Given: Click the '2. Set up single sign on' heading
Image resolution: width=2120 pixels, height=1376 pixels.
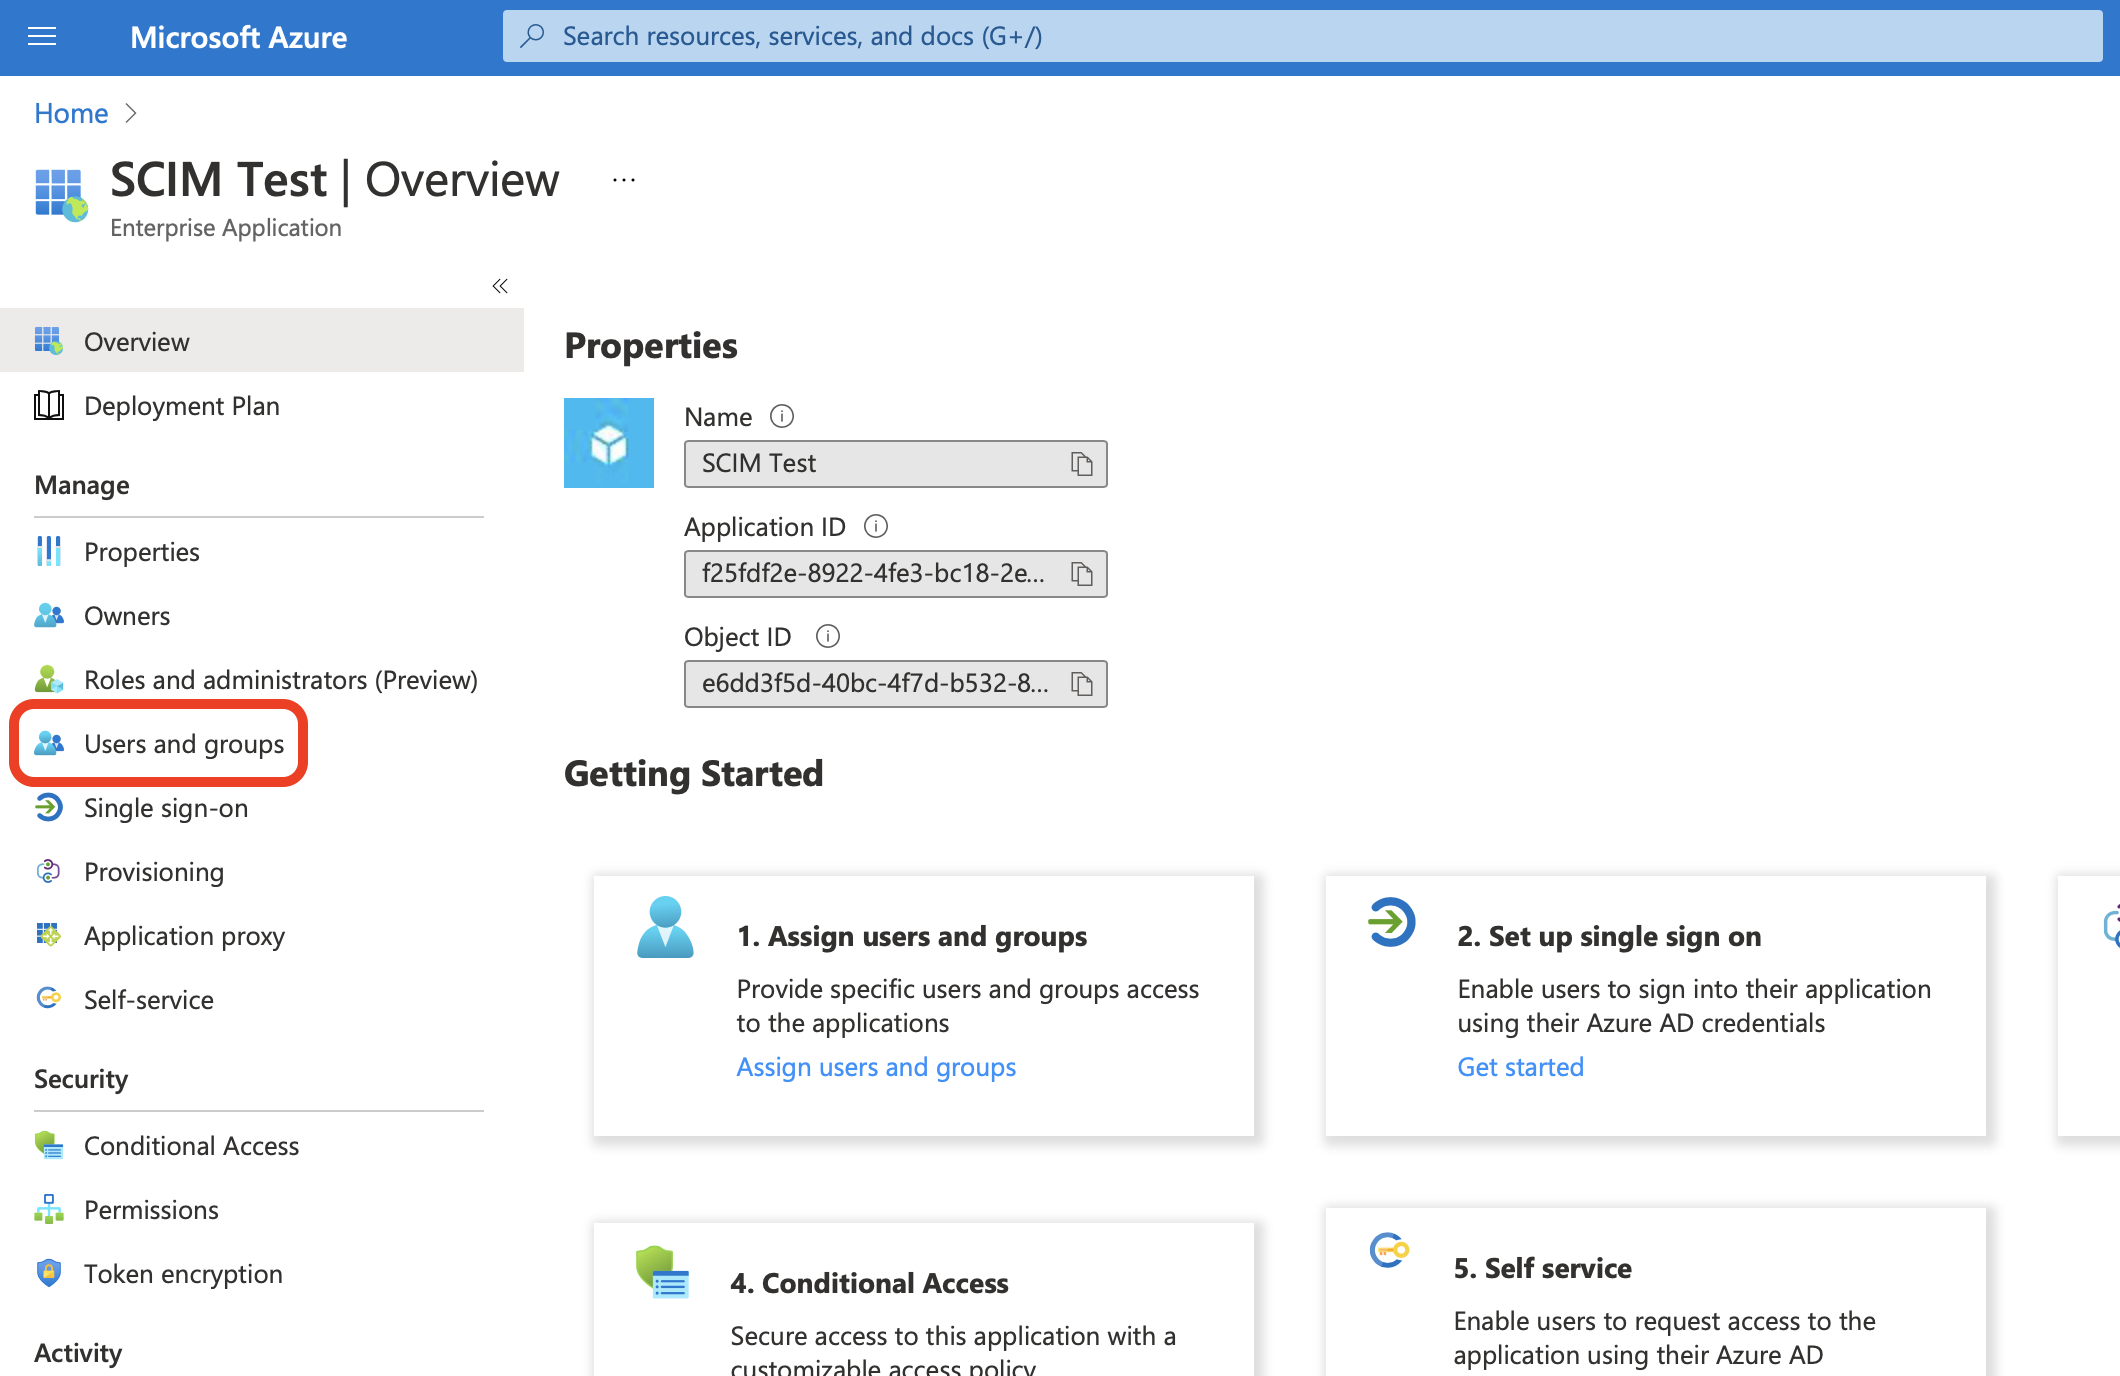Looking at the screenshot, I should coord(1609,936).
